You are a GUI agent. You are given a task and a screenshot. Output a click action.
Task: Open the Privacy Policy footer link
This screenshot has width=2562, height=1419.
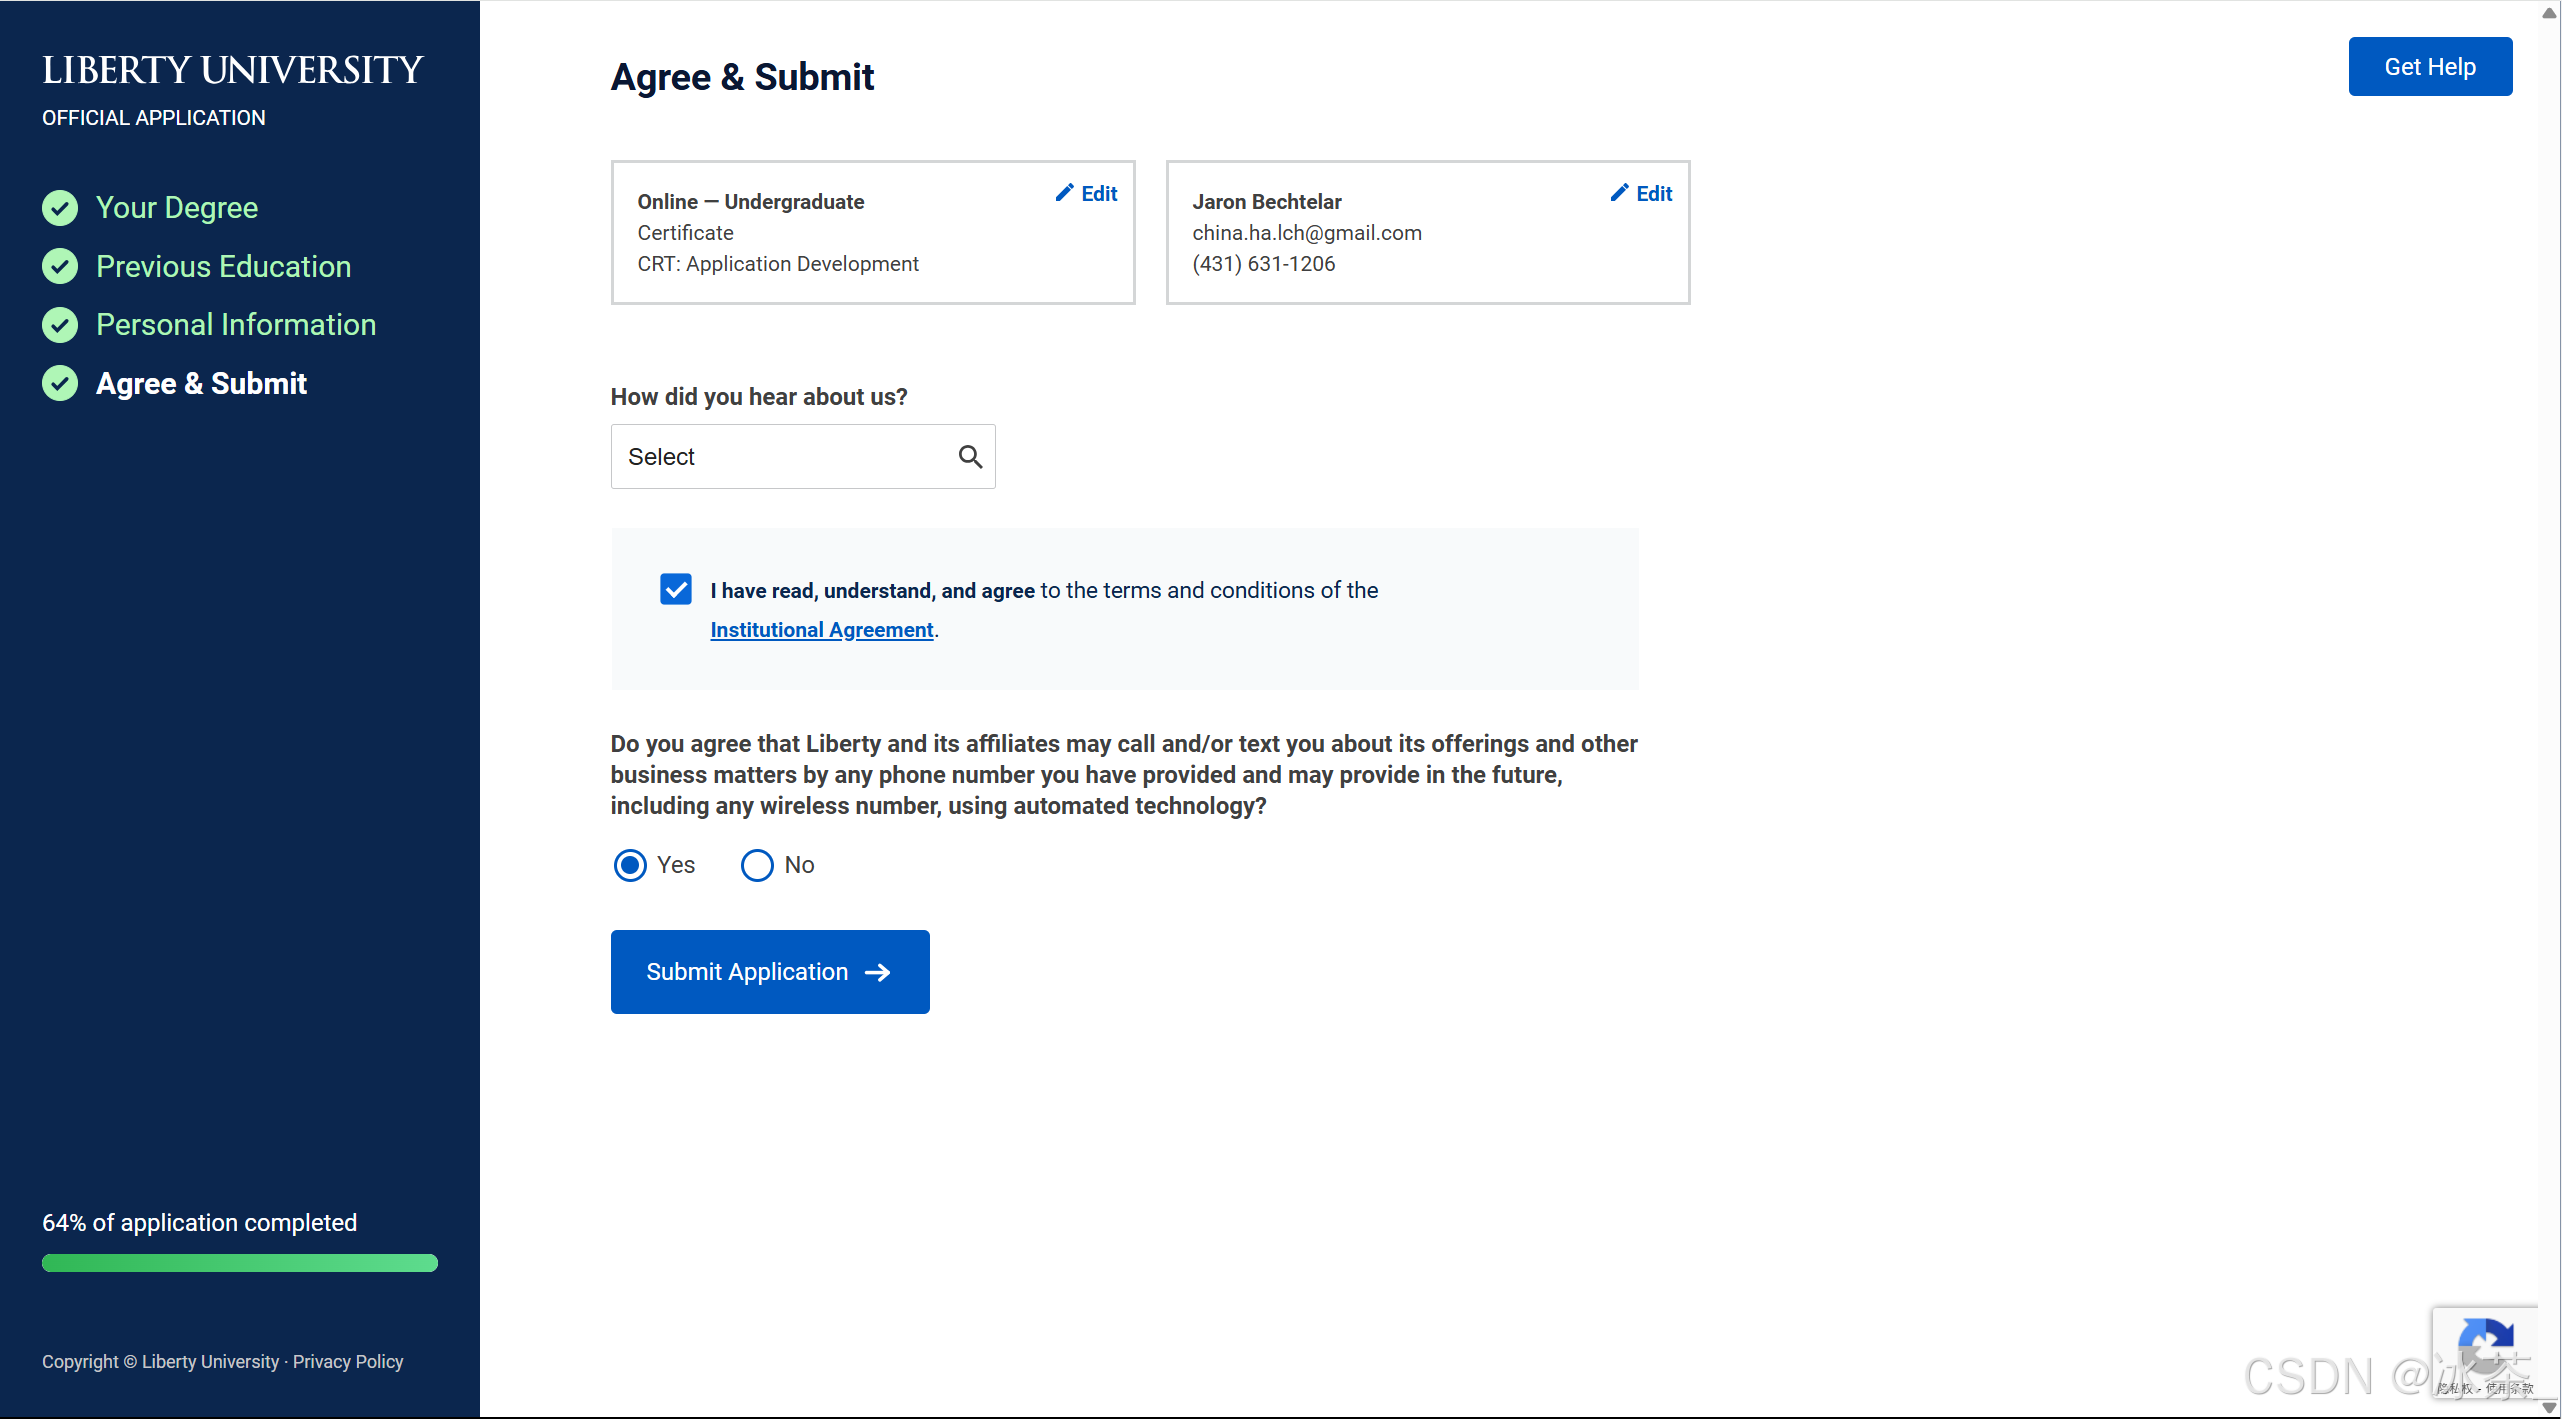click(x=348, y=1362)
